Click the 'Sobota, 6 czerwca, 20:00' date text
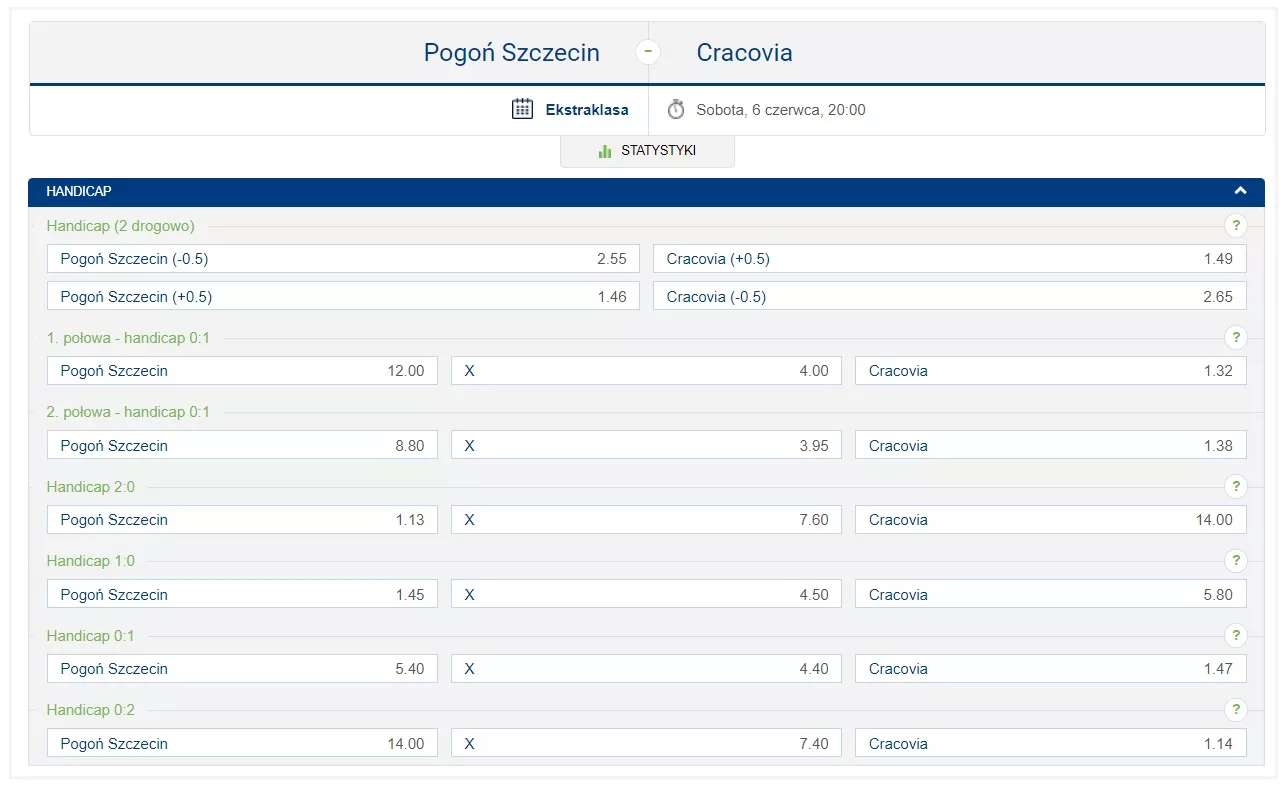The height and width of the screenshot is (790, 1284). [781, 110]
